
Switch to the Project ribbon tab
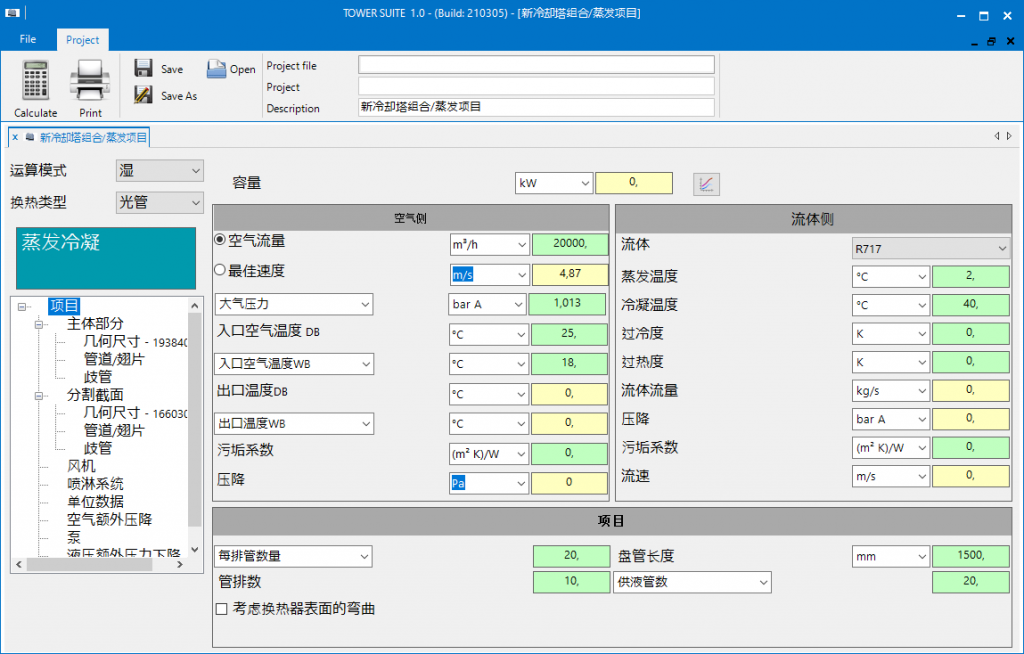[82, 40]
